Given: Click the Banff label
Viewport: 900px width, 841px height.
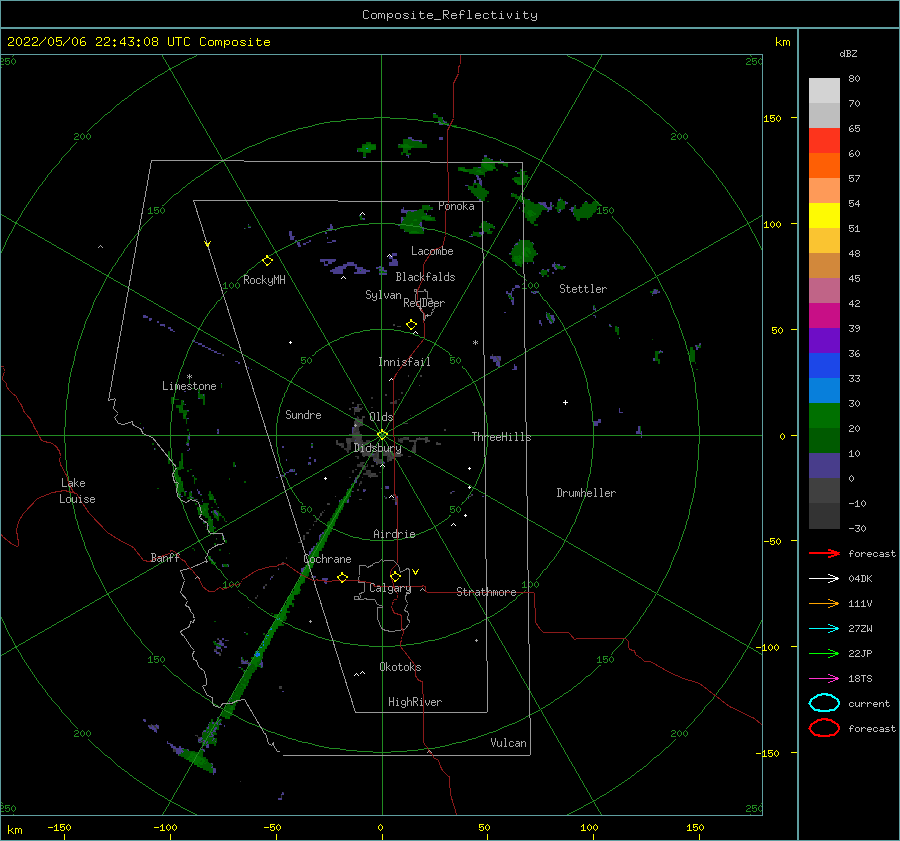Looking at the screenshot, I should [165, 557].
